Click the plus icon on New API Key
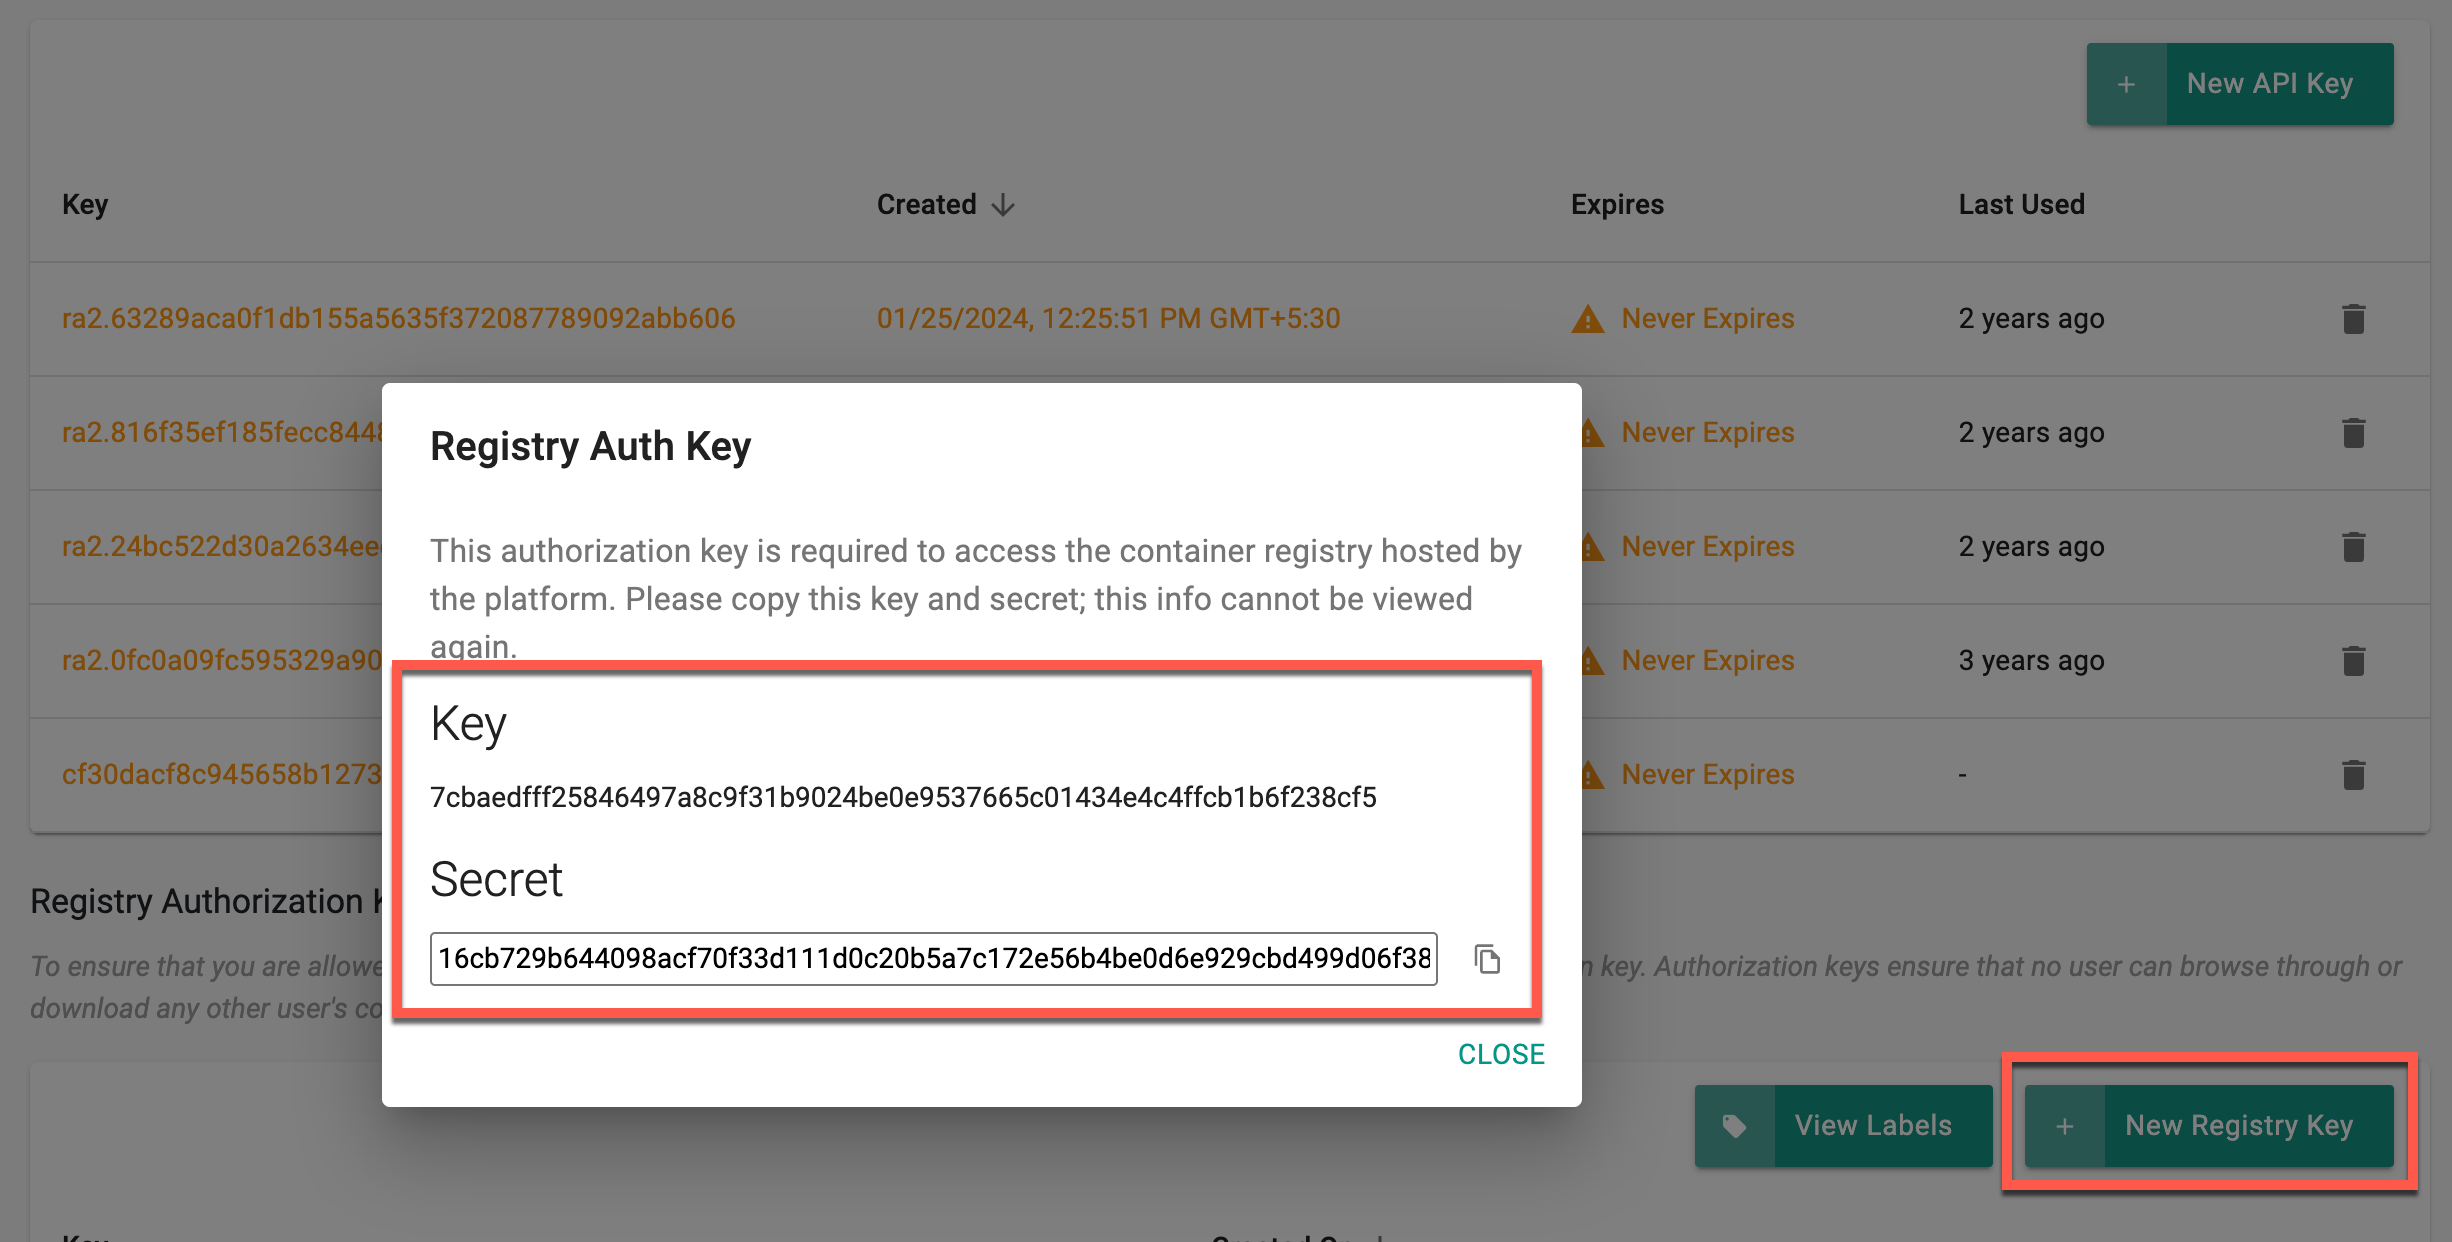 click(x=2126, y=84)
